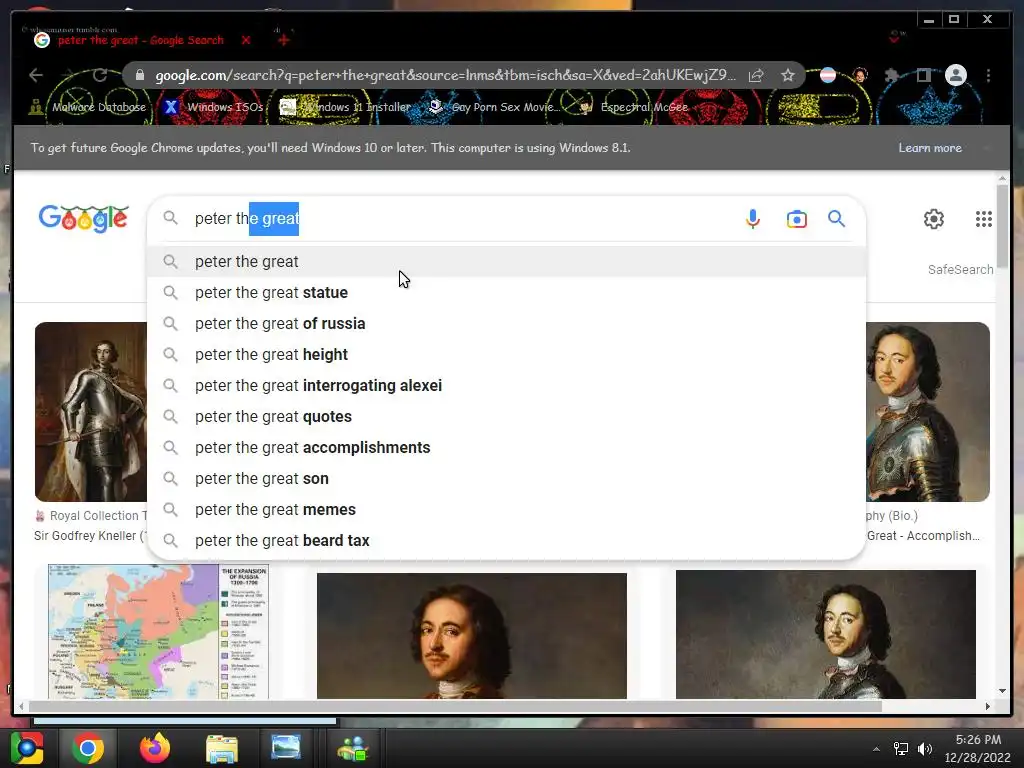Click inside the Google search box
The height and width of the screenshot is (768, 1024).
coord(457,219)
